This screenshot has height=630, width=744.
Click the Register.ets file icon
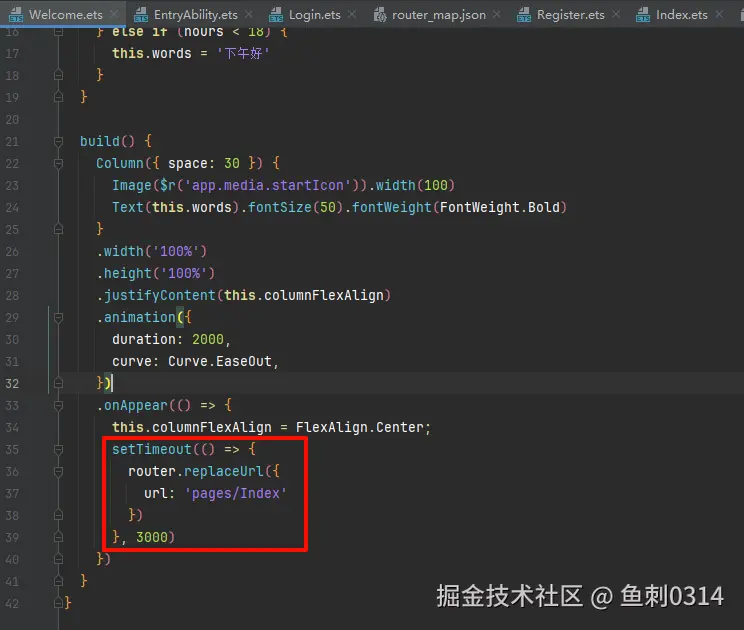pos(524,15)
